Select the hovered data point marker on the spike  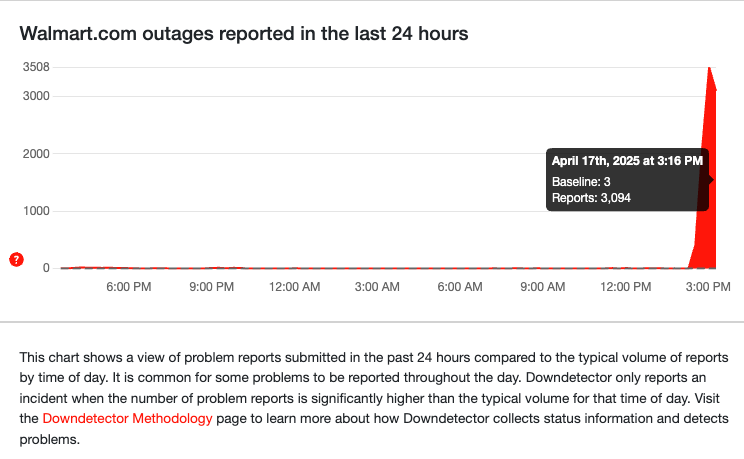[711, 180]
